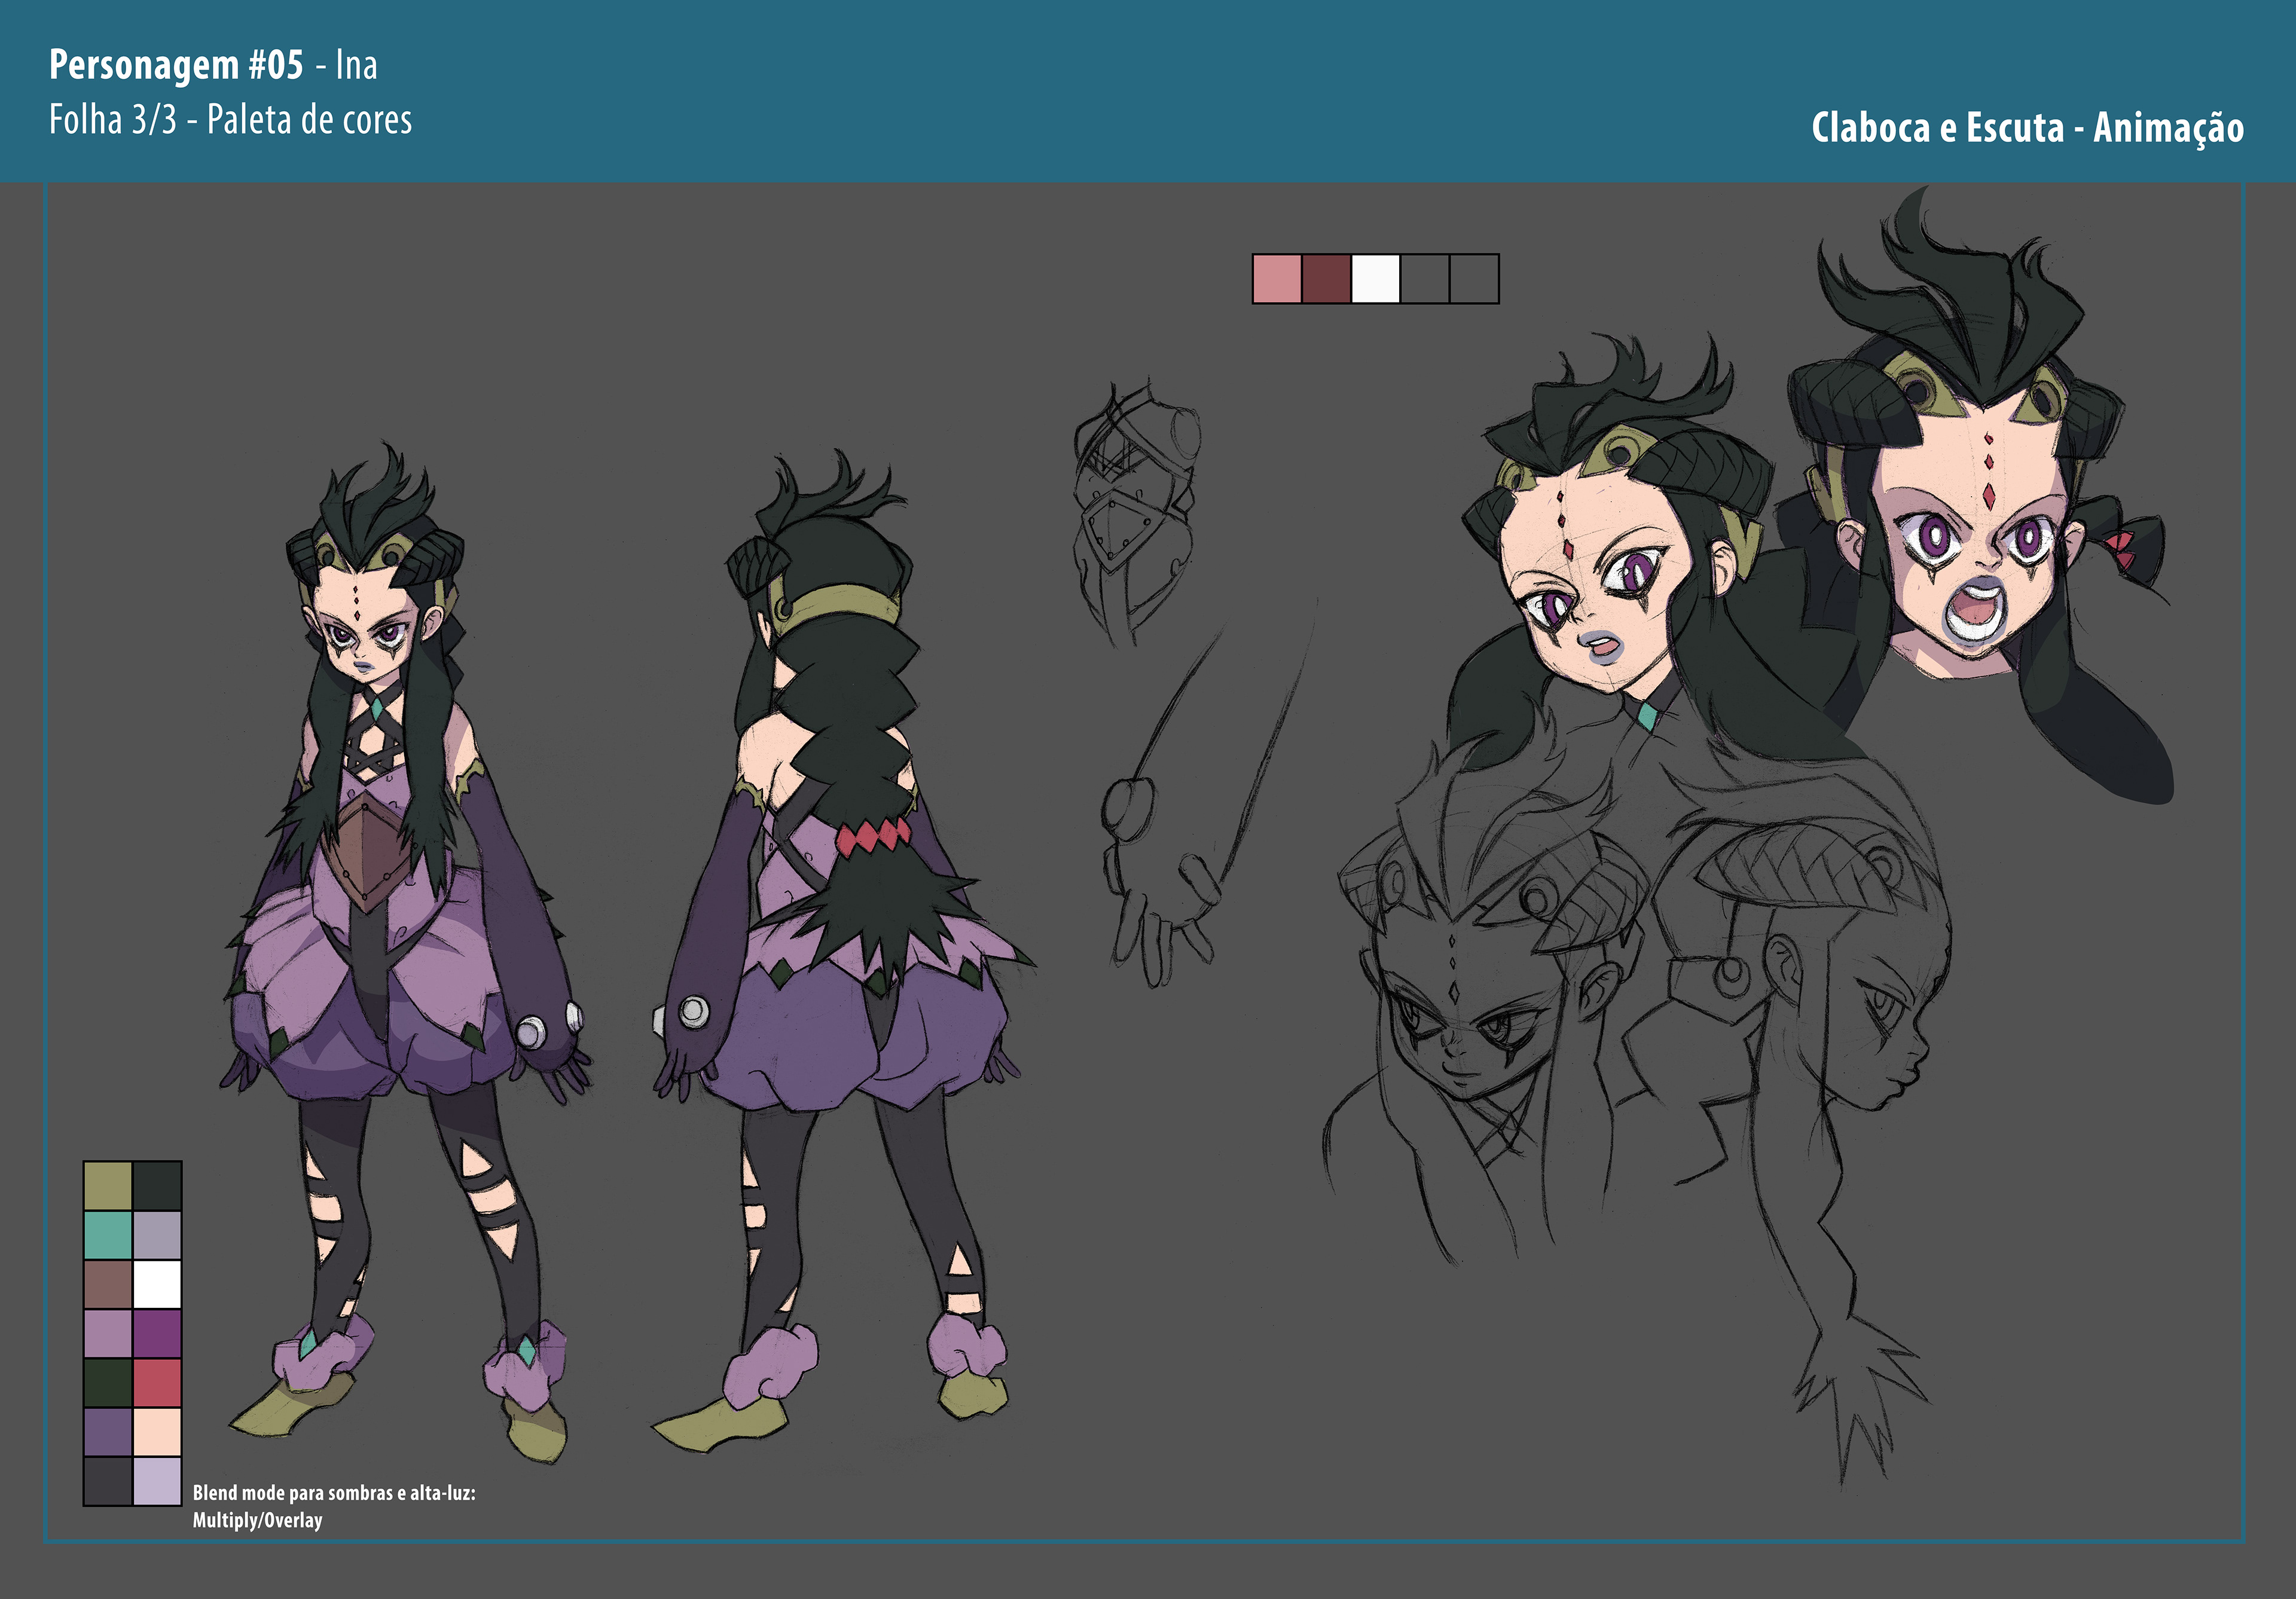Click the 'Personagem #05 - Ina' title
2296x1599 pixels.
click(x=213, y=65)
